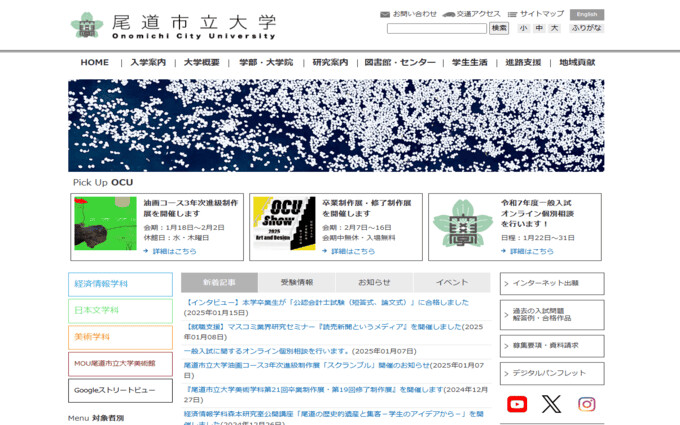Select the 新着記事 tab
The image size is (680, 425).
coord(219,282)
